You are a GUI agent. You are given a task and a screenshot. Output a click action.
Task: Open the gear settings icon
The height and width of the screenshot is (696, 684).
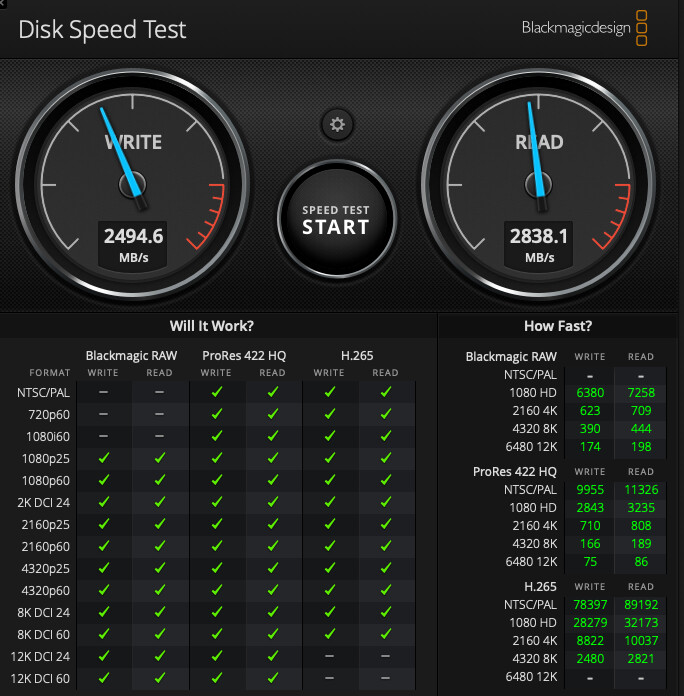tap(337, 124)
